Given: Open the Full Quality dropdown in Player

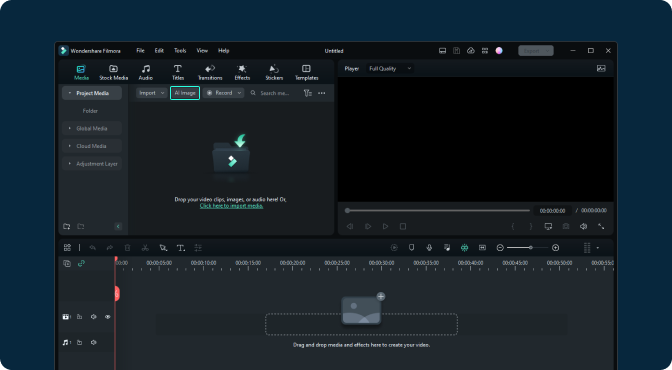Looking at the screenshot, I should pyautogui.click(x=390, y=69).
